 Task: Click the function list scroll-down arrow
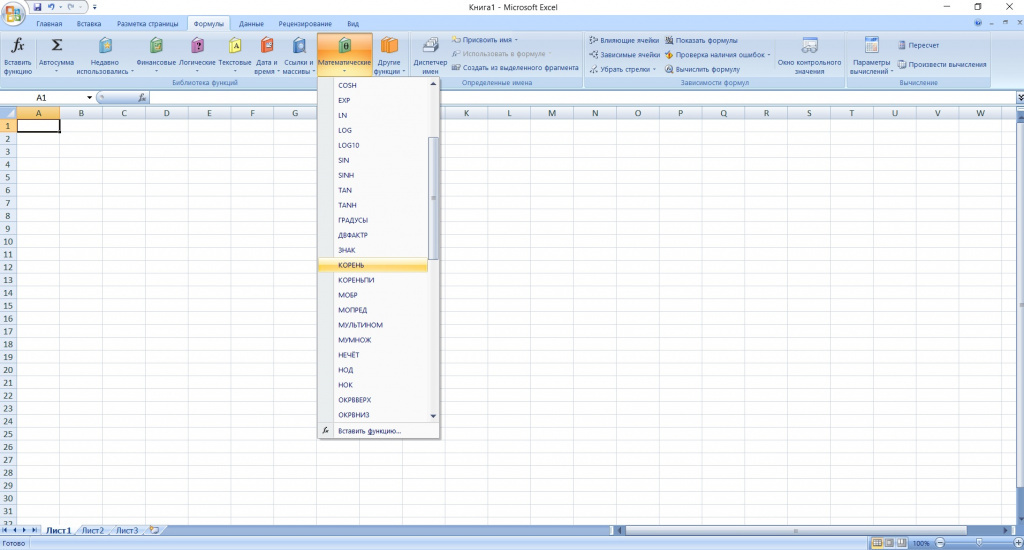[x=433, y=416]
